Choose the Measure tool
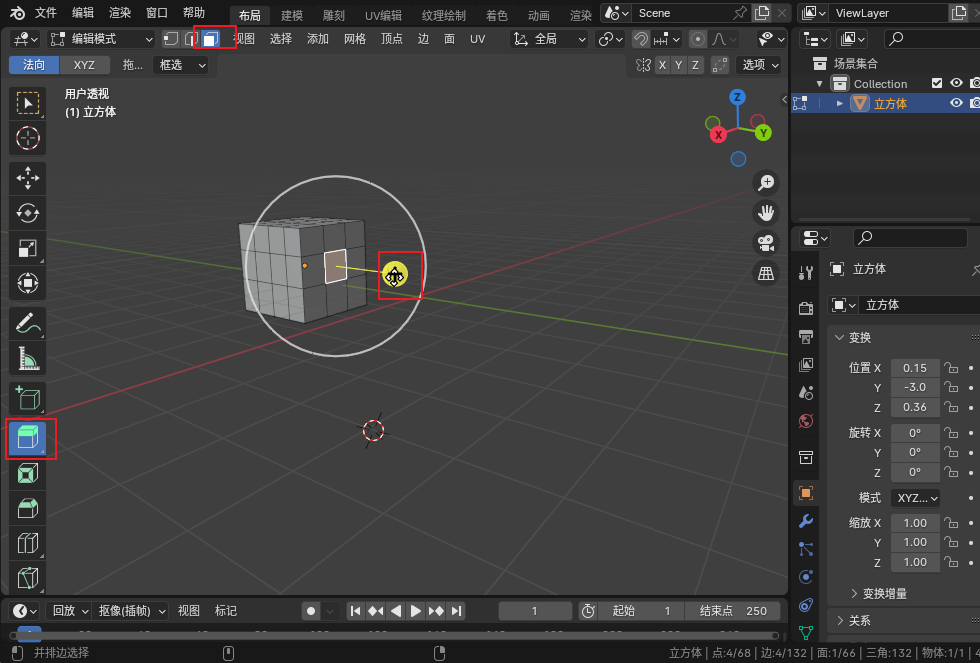Screen dimensions: 980x663 [x=28, y=358]
